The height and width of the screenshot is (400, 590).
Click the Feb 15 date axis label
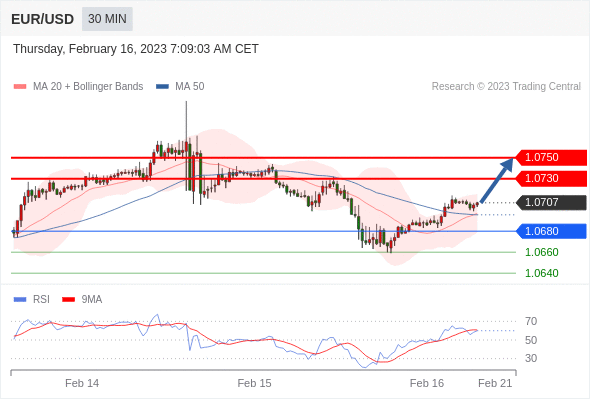[x=254, y=383]
